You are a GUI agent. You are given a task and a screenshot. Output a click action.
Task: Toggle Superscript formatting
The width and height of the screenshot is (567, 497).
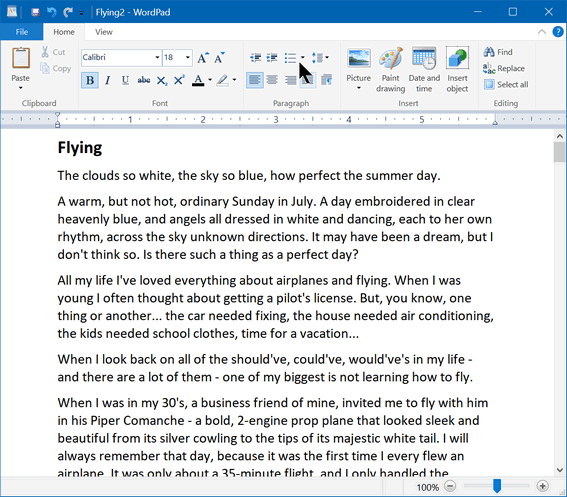[179, 80]
